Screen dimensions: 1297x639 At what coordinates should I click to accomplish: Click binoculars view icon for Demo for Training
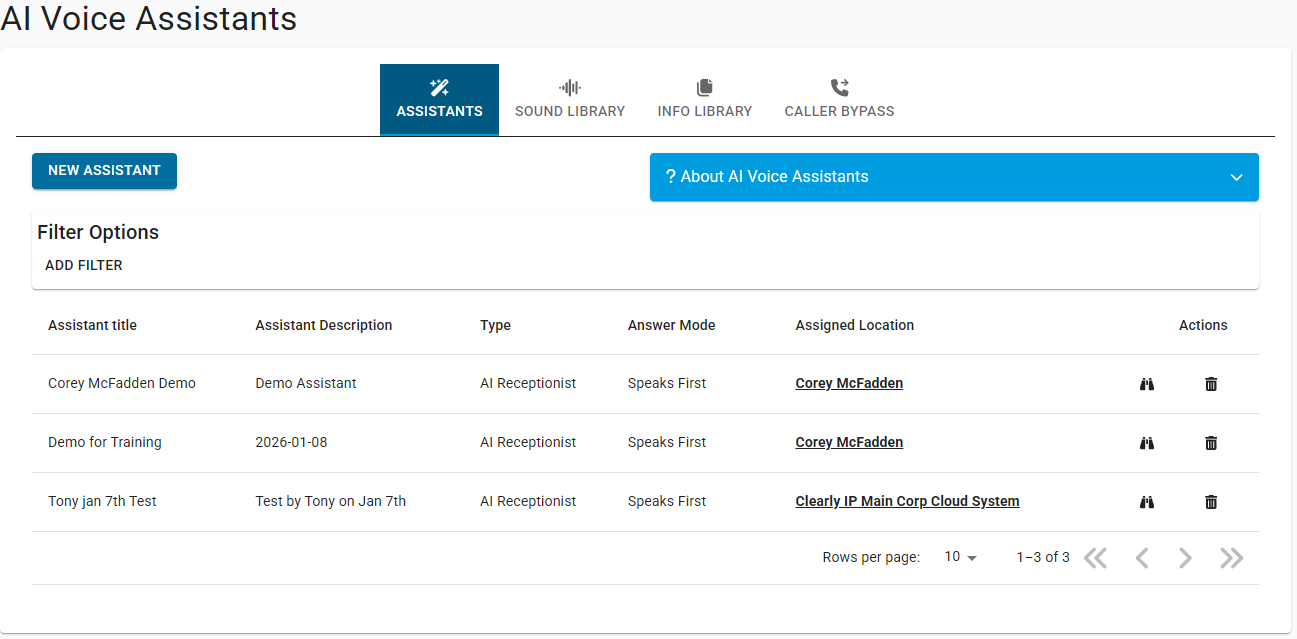(1147, 443)
